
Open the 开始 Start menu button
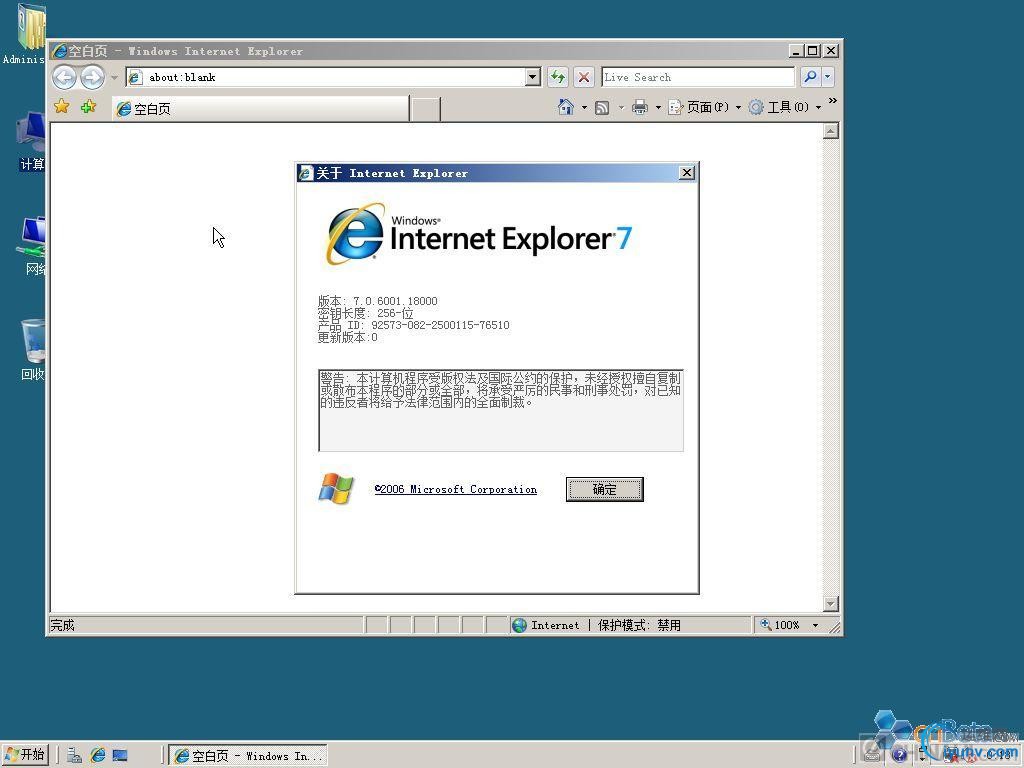point(25,755)
